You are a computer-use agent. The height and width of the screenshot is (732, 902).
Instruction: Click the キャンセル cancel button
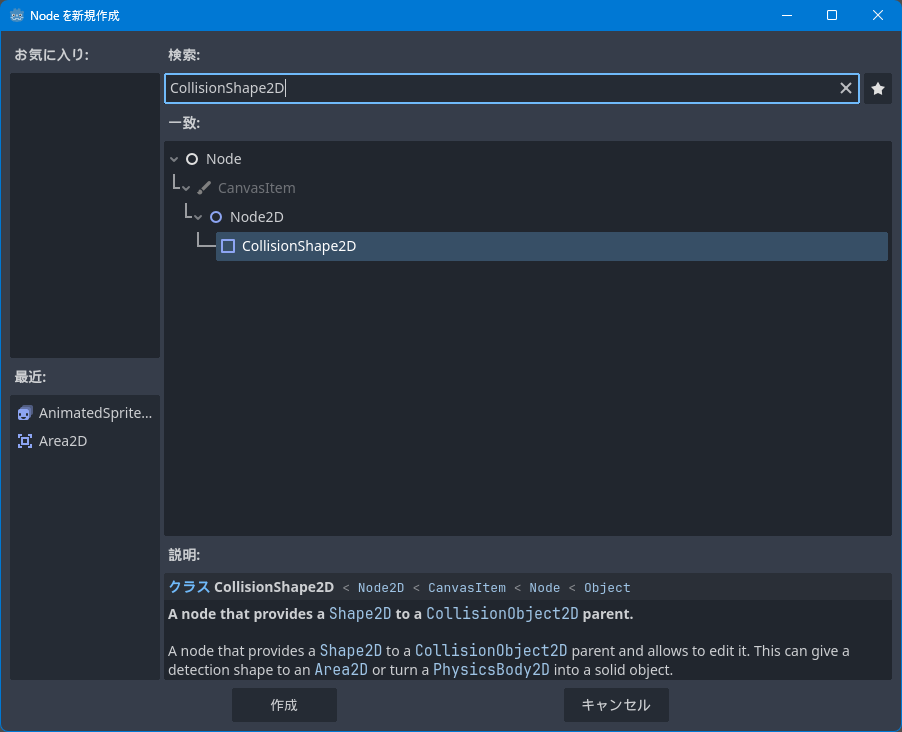(x=616, y=705)
